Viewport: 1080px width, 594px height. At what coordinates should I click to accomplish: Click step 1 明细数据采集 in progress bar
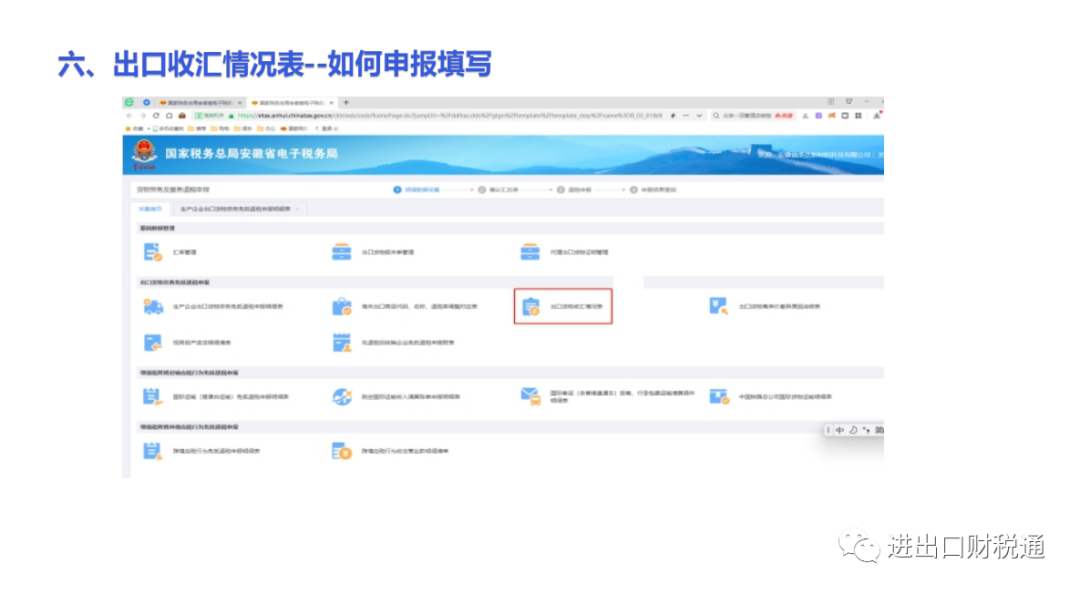coord(416,190)
